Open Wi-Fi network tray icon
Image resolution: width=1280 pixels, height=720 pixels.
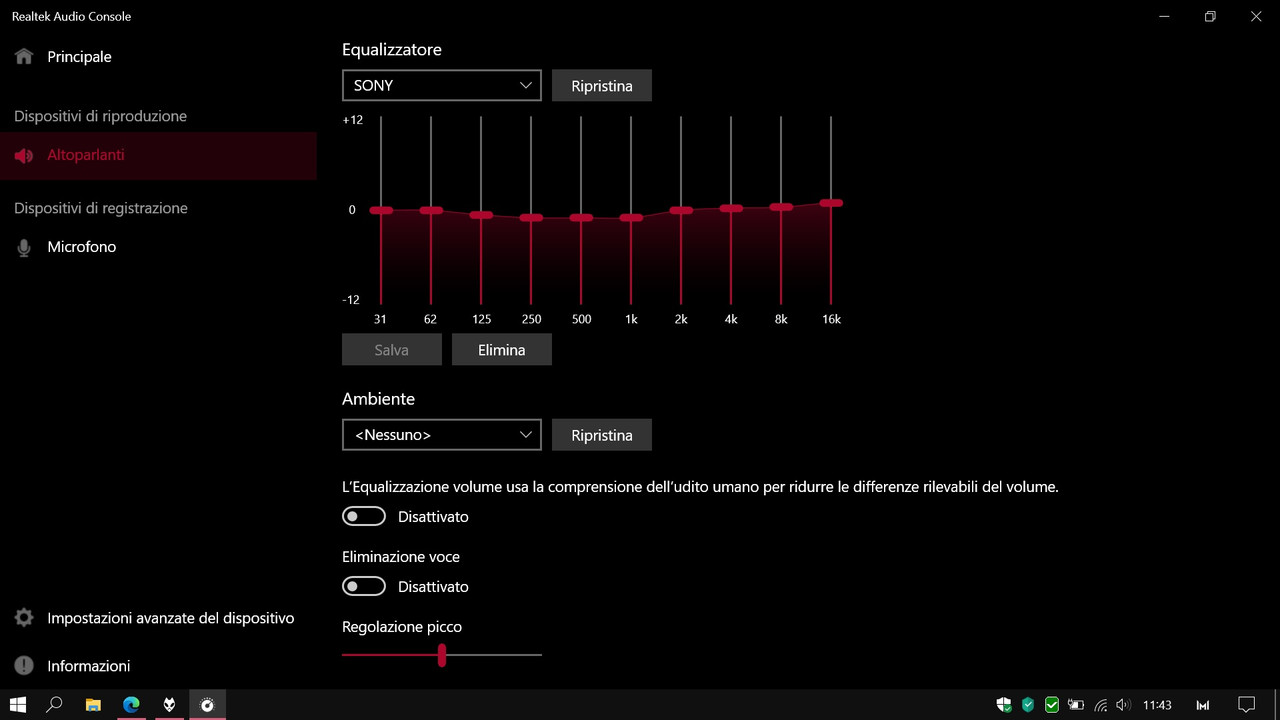pyautogui.click(x=1100, y=705)
